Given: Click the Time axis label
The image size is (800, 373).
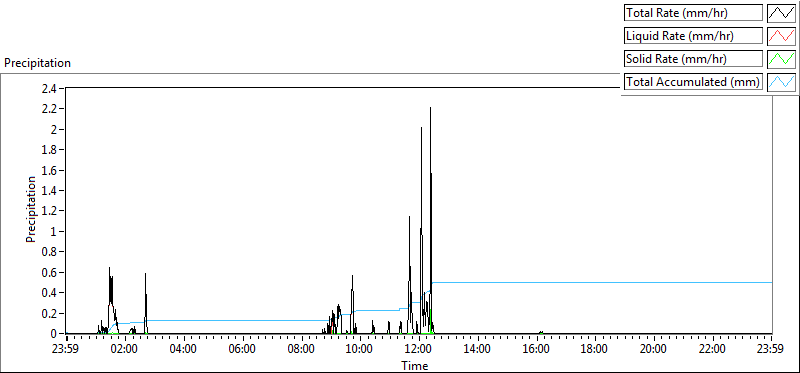Looking at the screenshot, I should click(x=414, y=365).
